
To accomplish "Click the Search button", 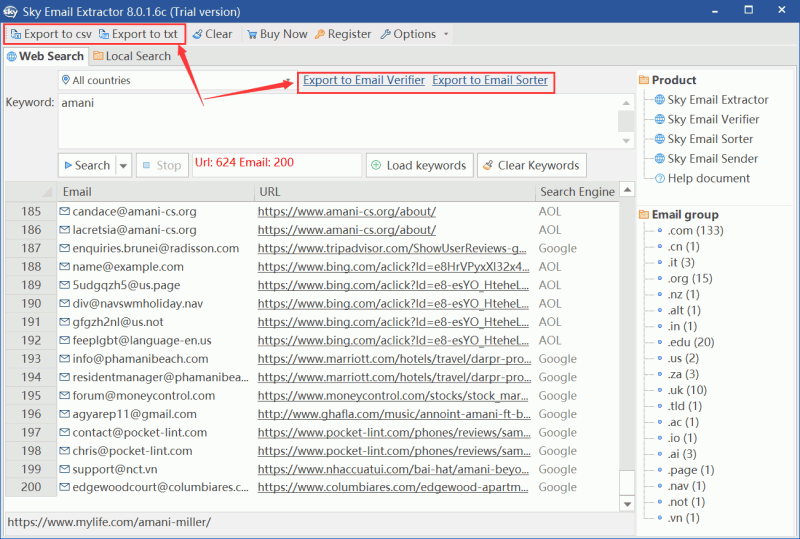I will [x=87, y=165].
